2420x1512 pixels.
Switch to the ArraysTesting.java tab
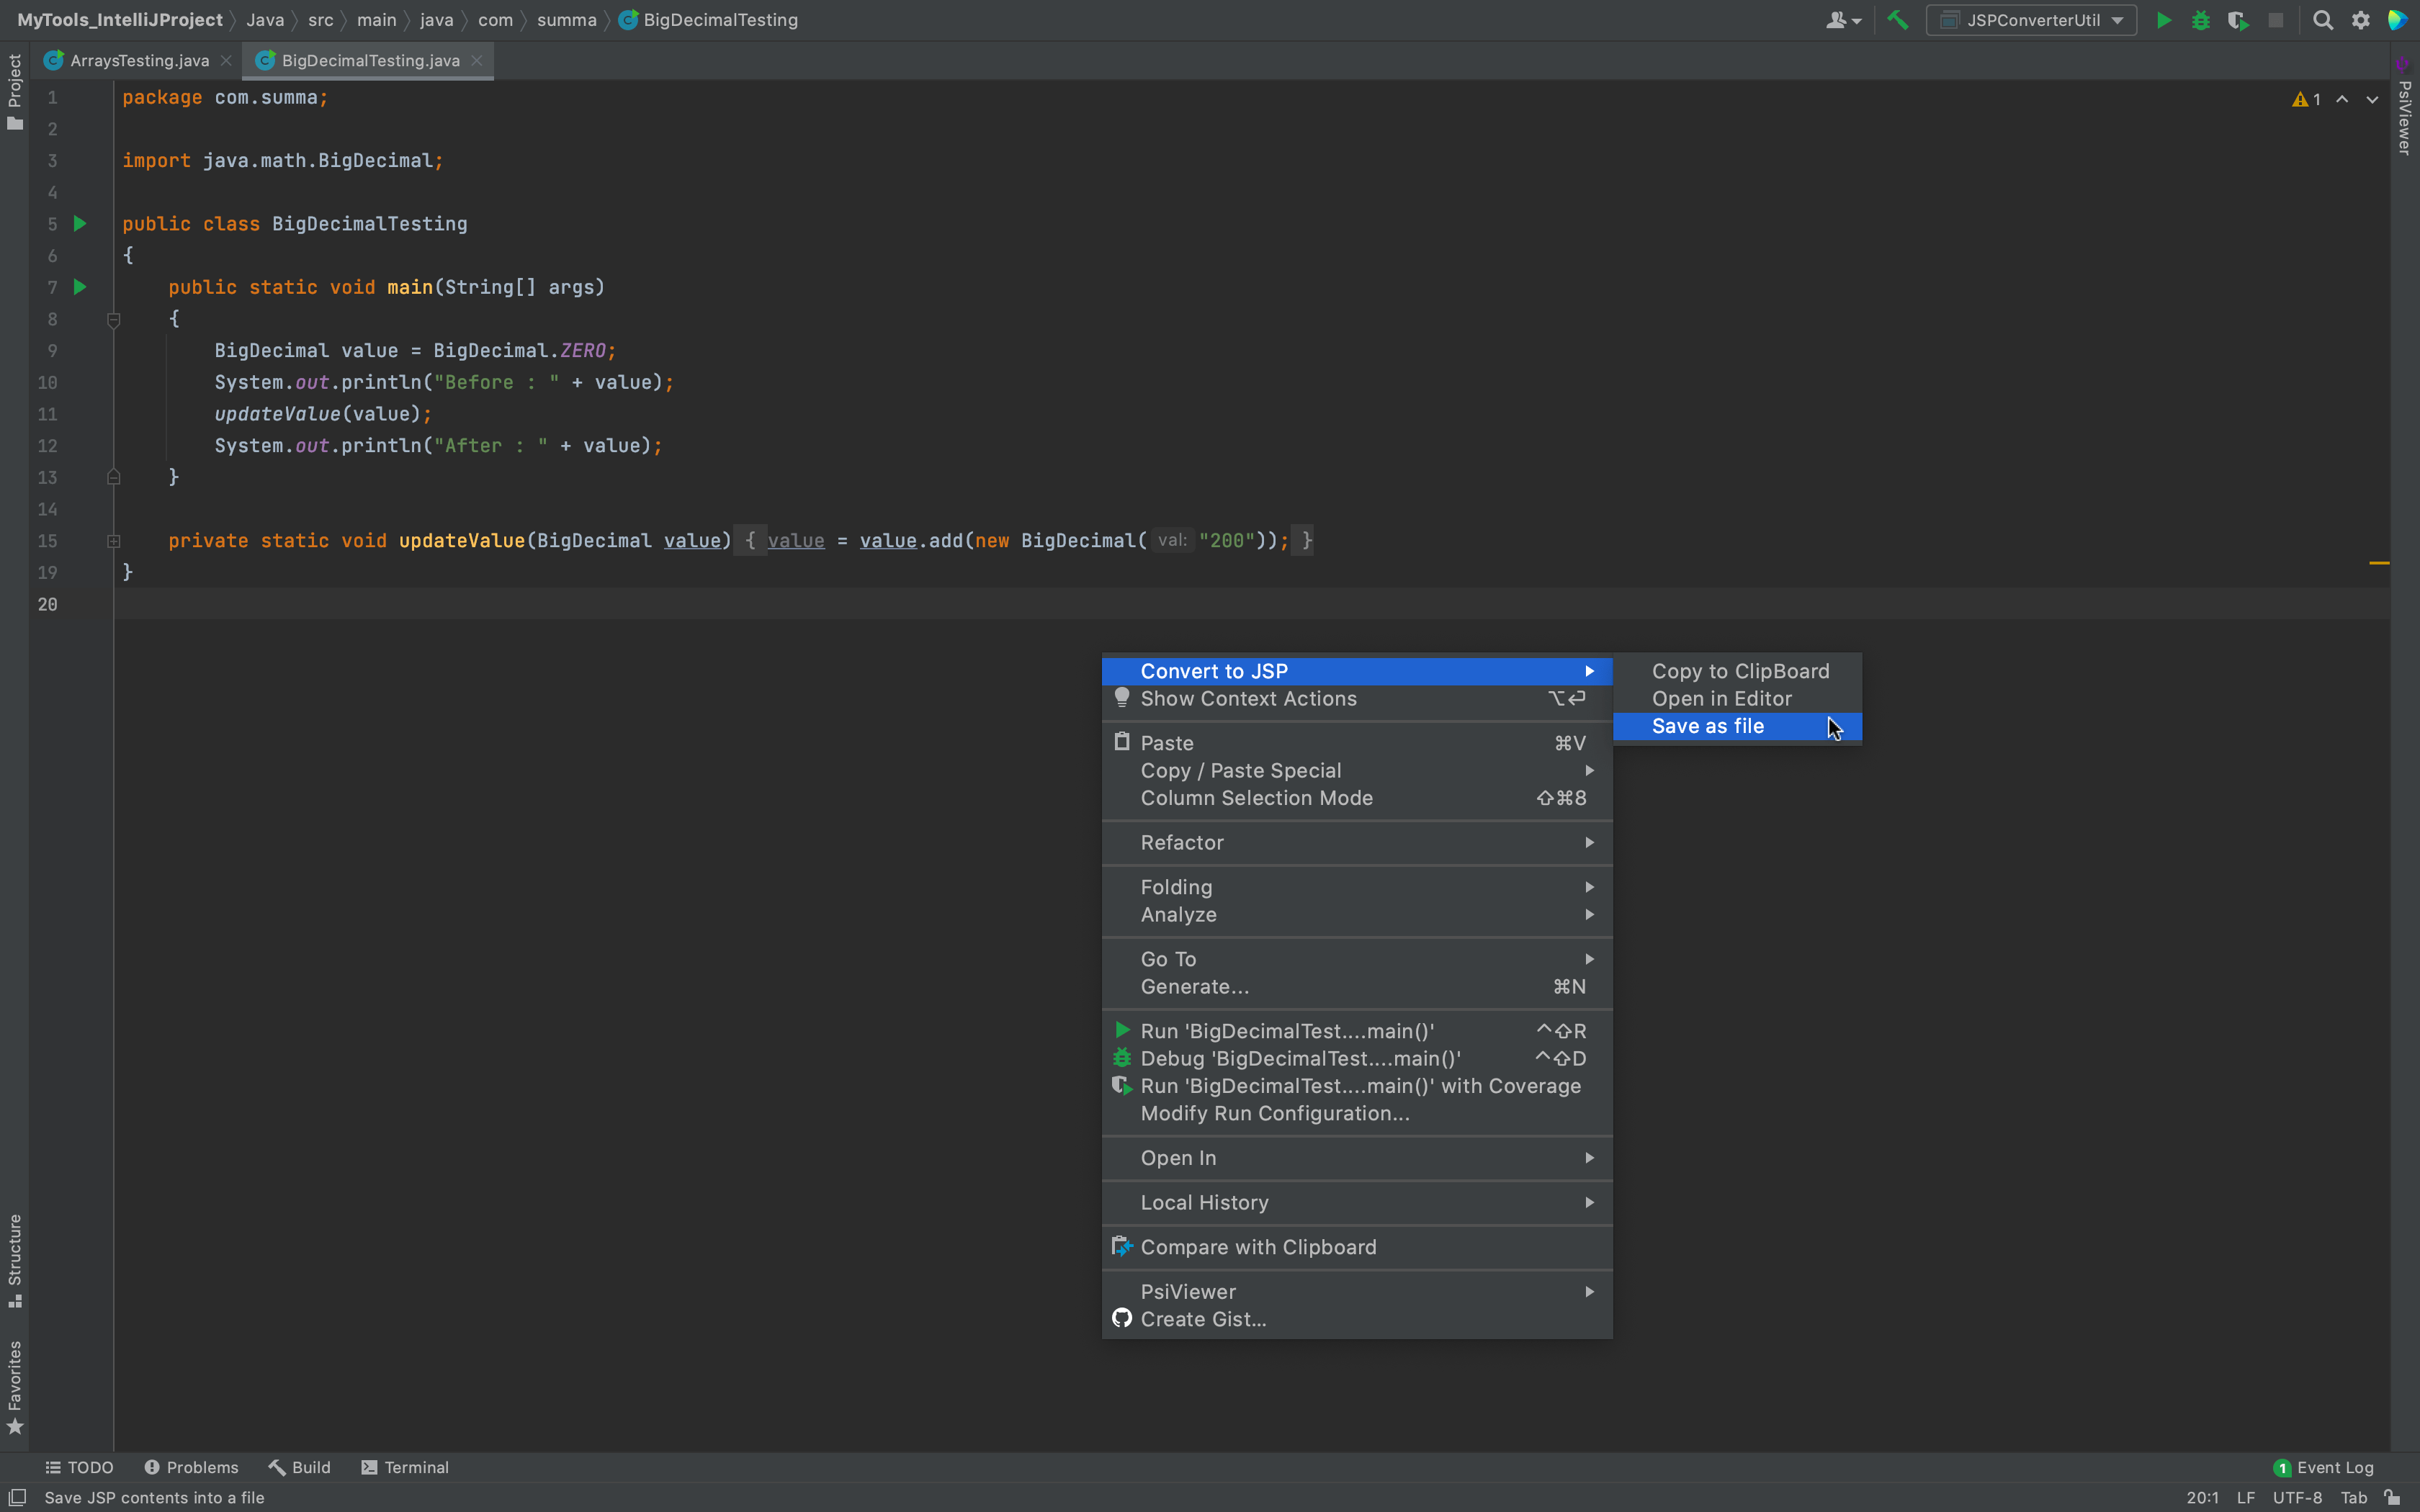pos(140,60)
